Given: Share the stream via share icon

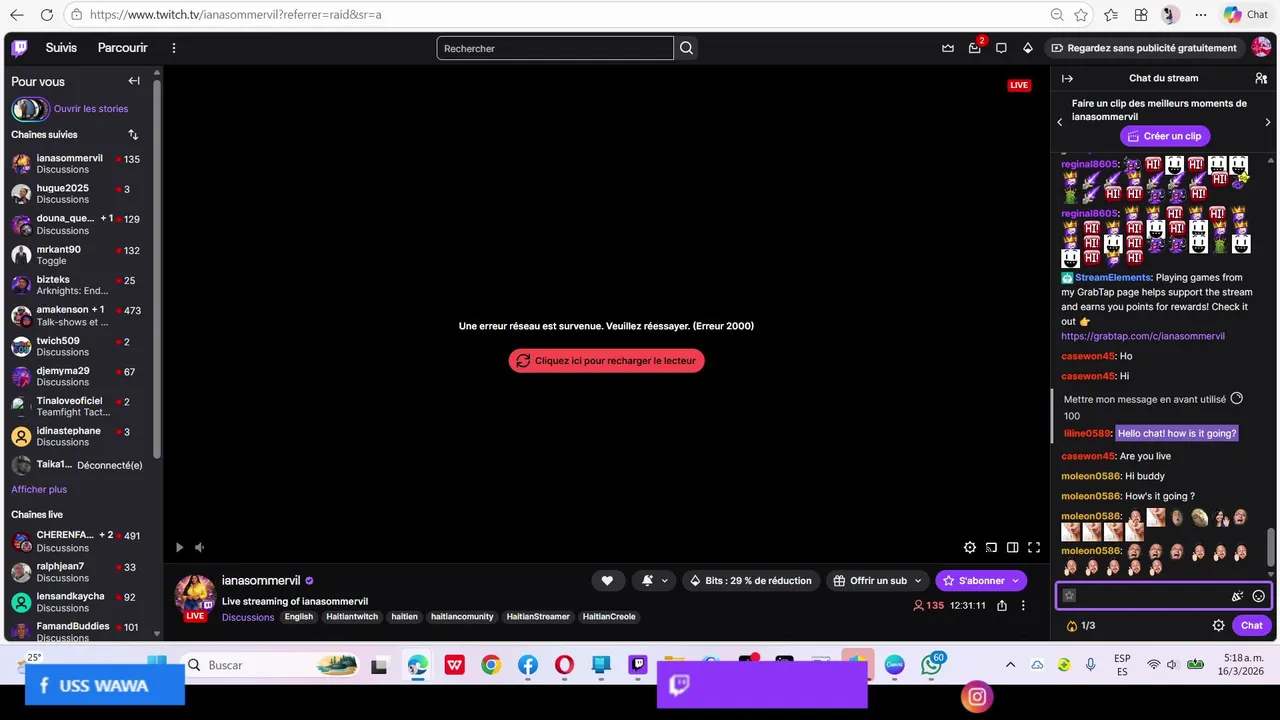Looking at the screenshot, I should tap(1002, 605).
